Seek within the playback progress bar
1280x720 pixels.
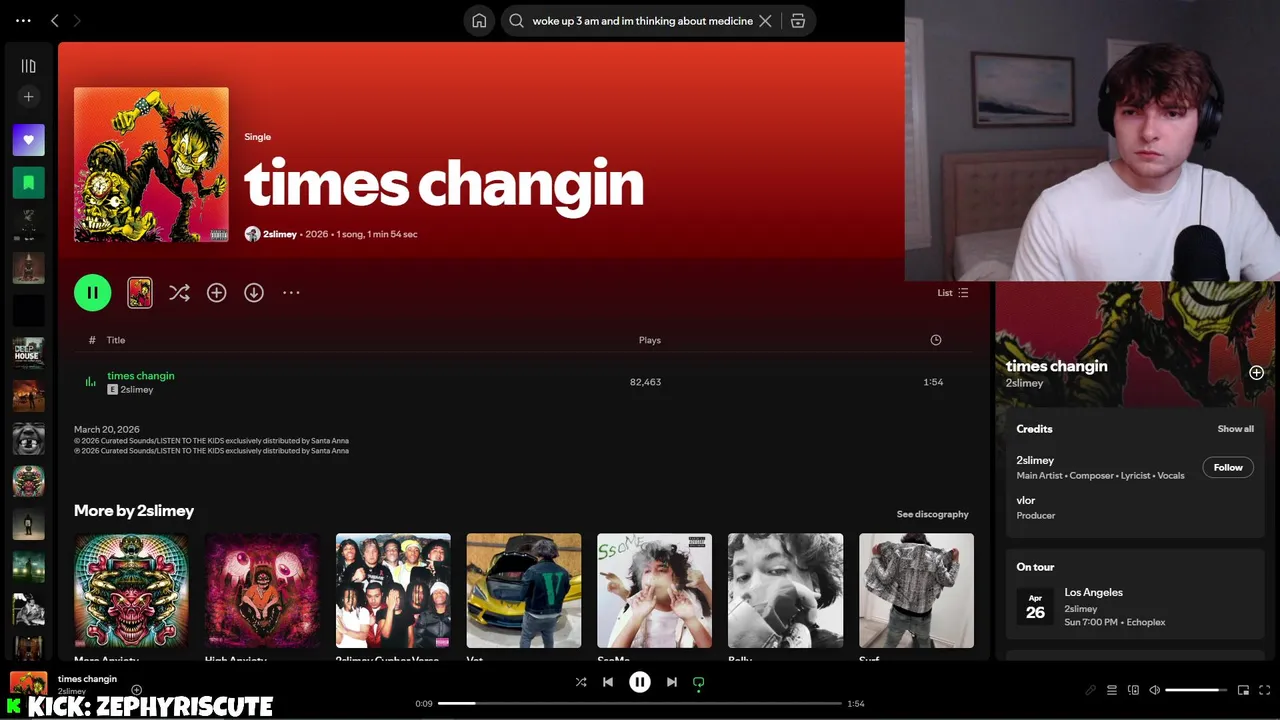pyautogui.click(x=640, y=704)
